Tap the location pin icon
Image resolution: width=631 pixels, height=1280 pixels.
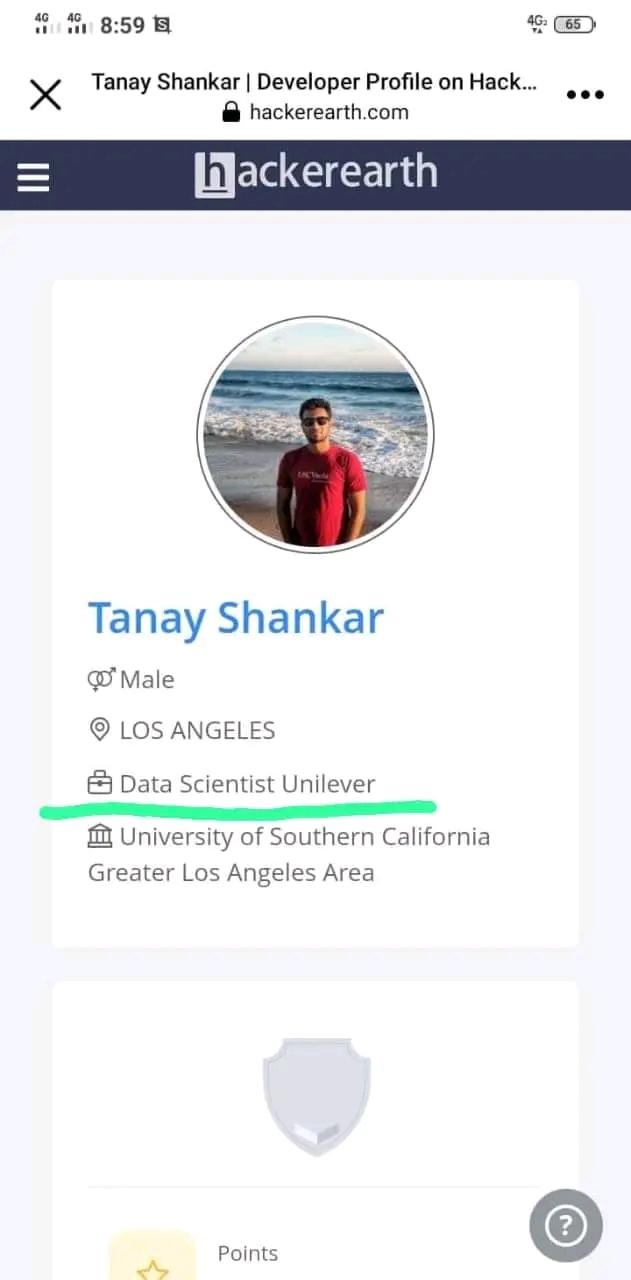(100, 731)
